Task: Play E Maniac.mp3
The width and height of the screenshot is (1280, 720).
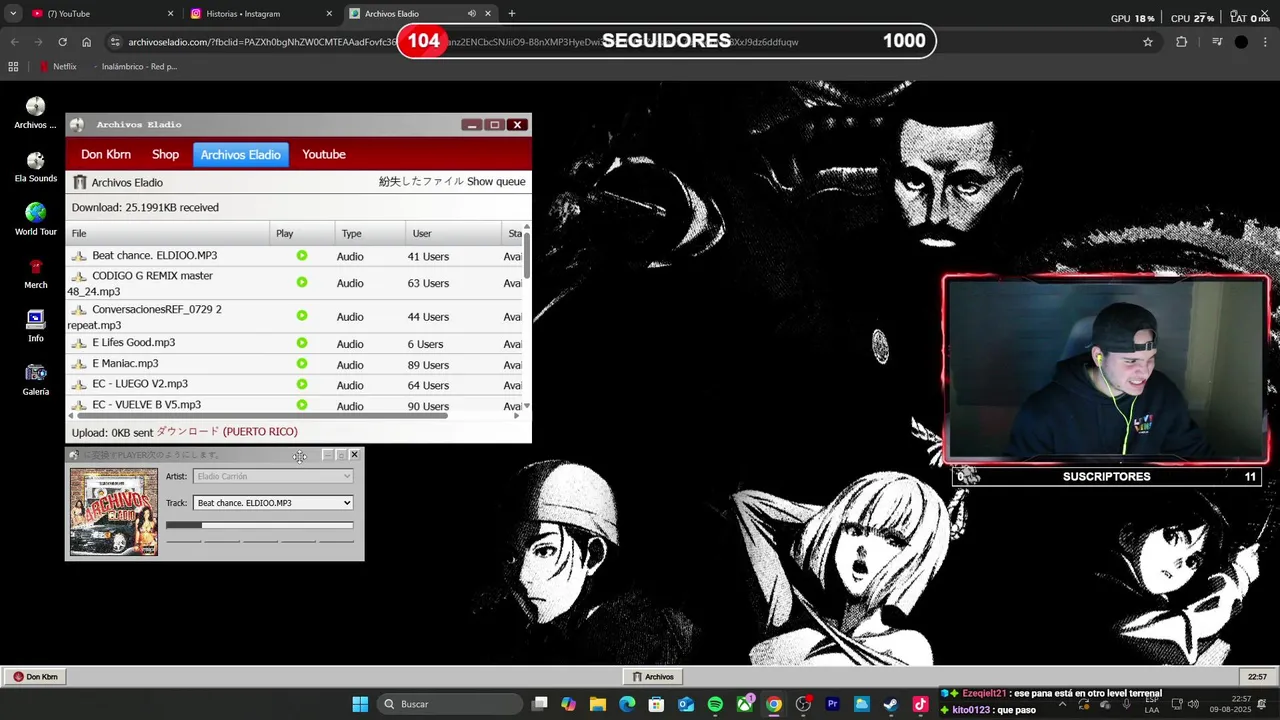Action: pyautogui.click(x=302, y=364)
